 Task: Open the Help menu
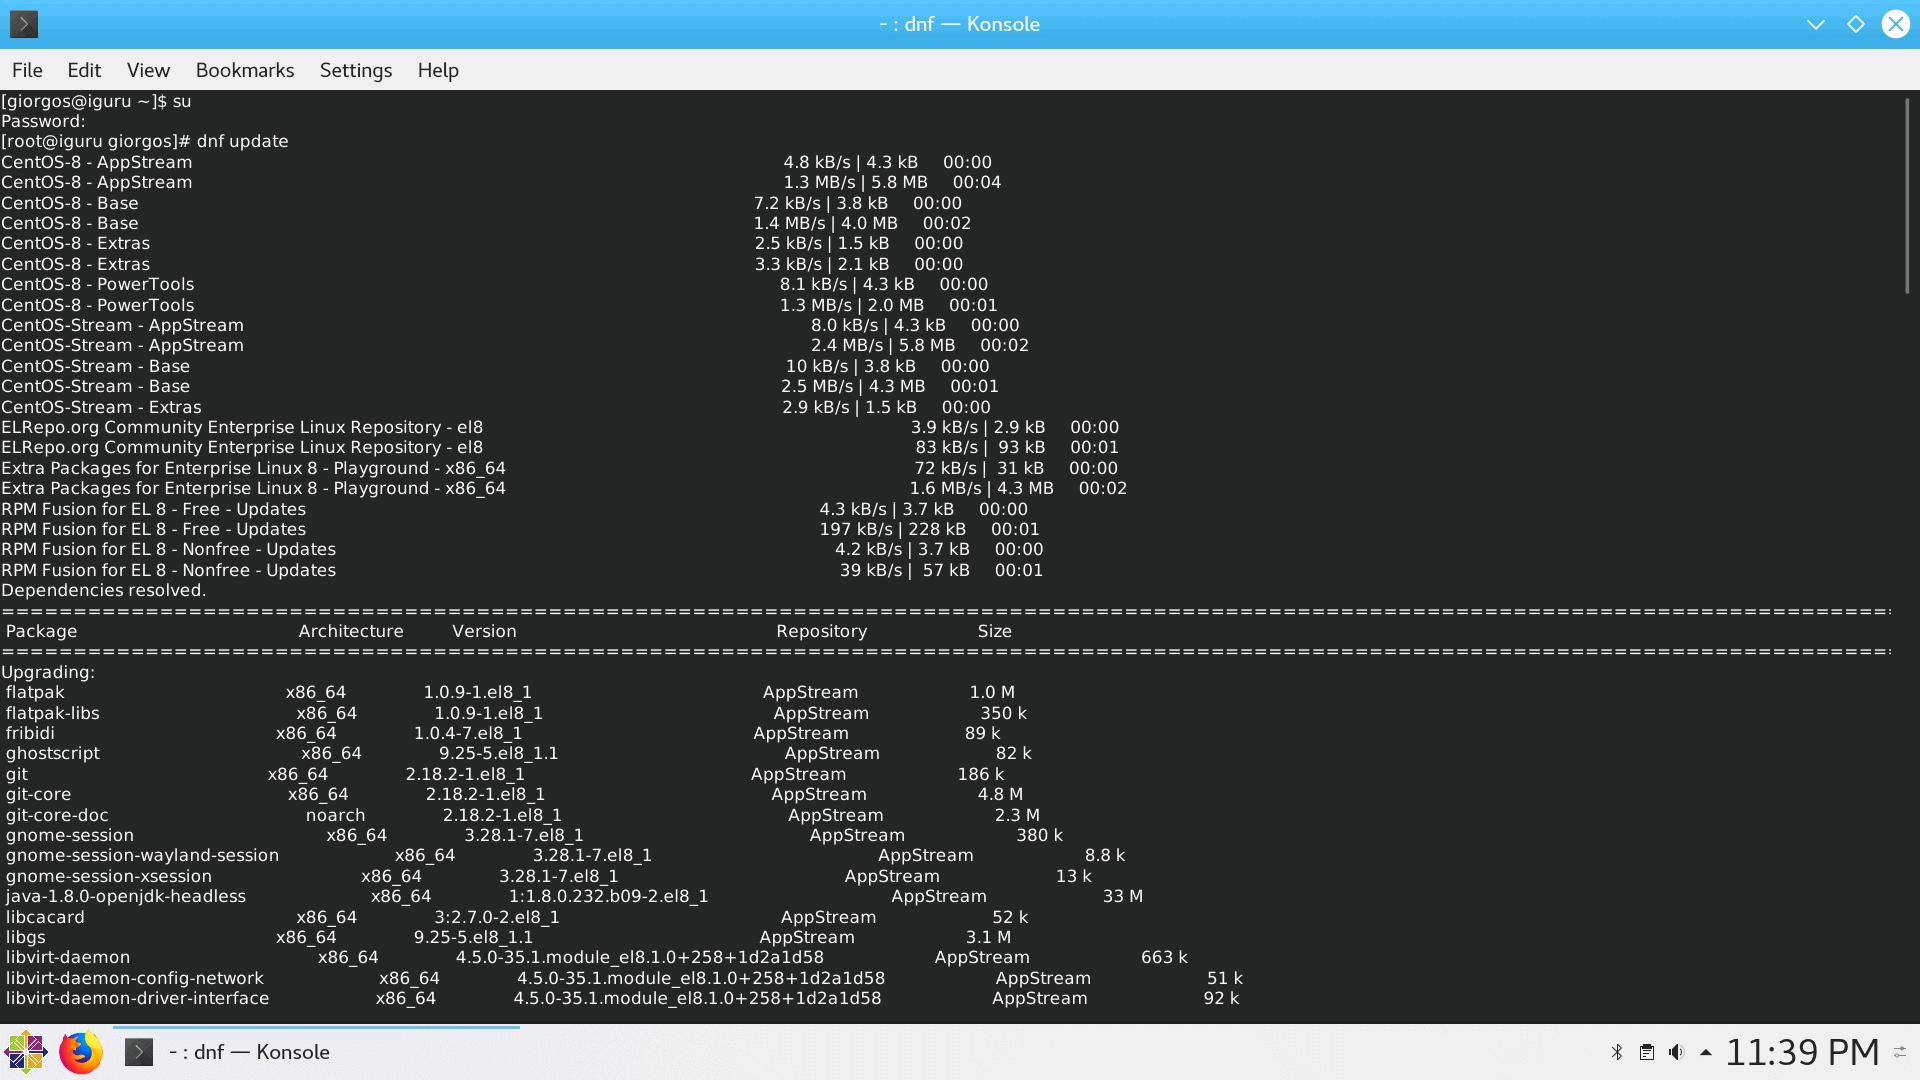pos(438,70)
